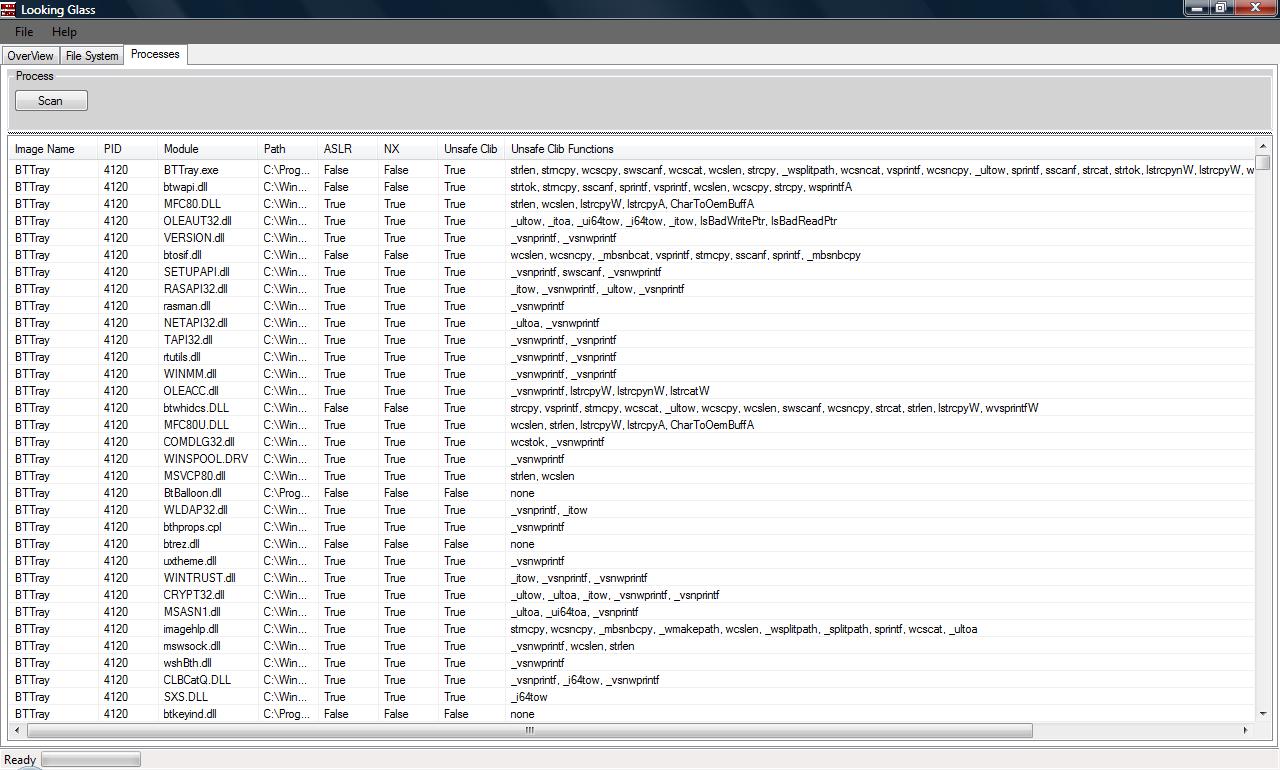Sort by Image Name column header
The height and width of the screenshot is (770, 1280).
[x=54, y=149]
